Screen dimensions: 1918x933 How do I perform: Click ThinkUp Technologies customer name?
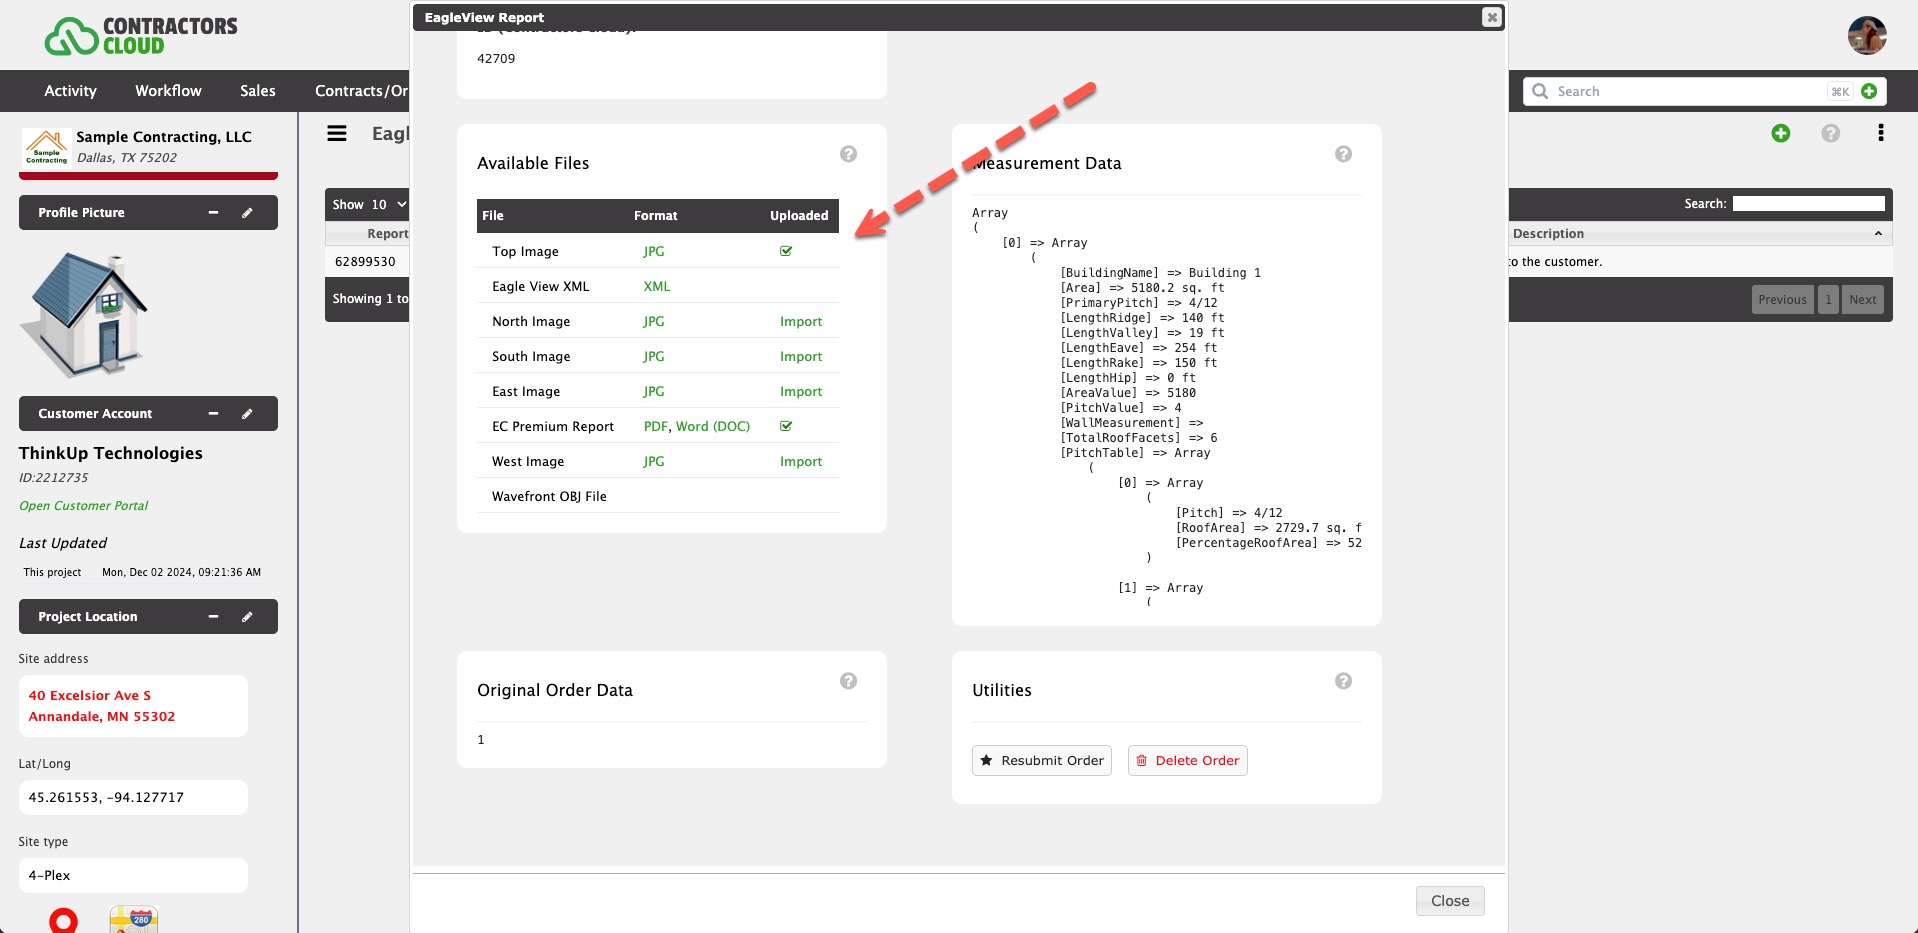[x=110, y=453]
